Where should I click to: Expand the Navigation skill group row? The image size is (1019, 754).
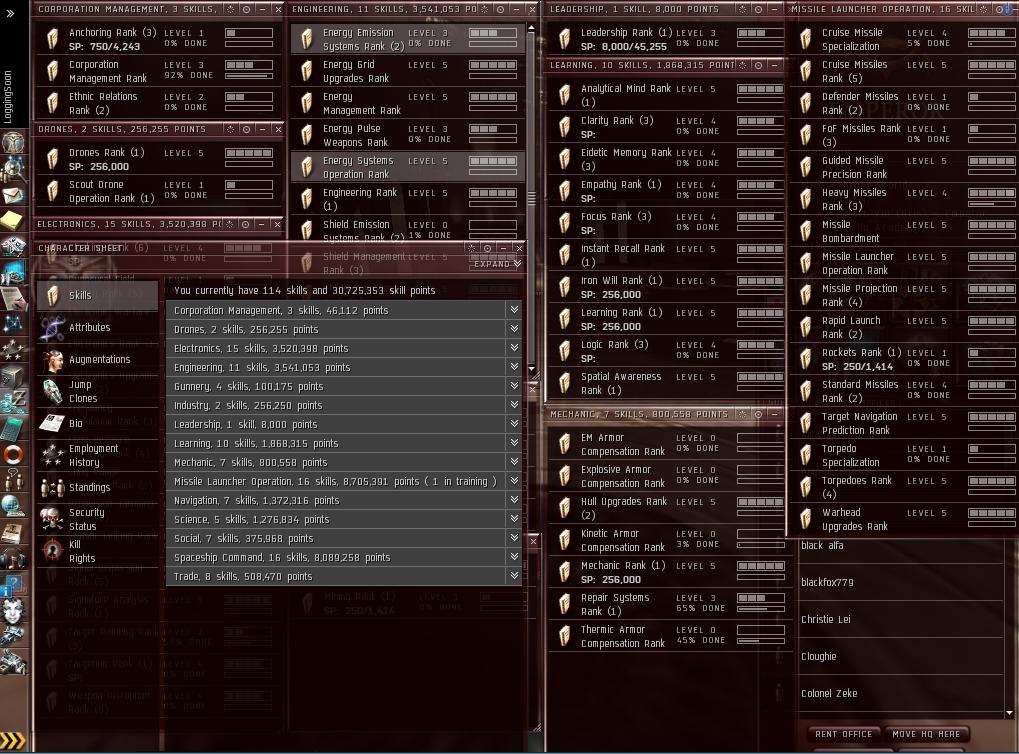pos(514,500)
